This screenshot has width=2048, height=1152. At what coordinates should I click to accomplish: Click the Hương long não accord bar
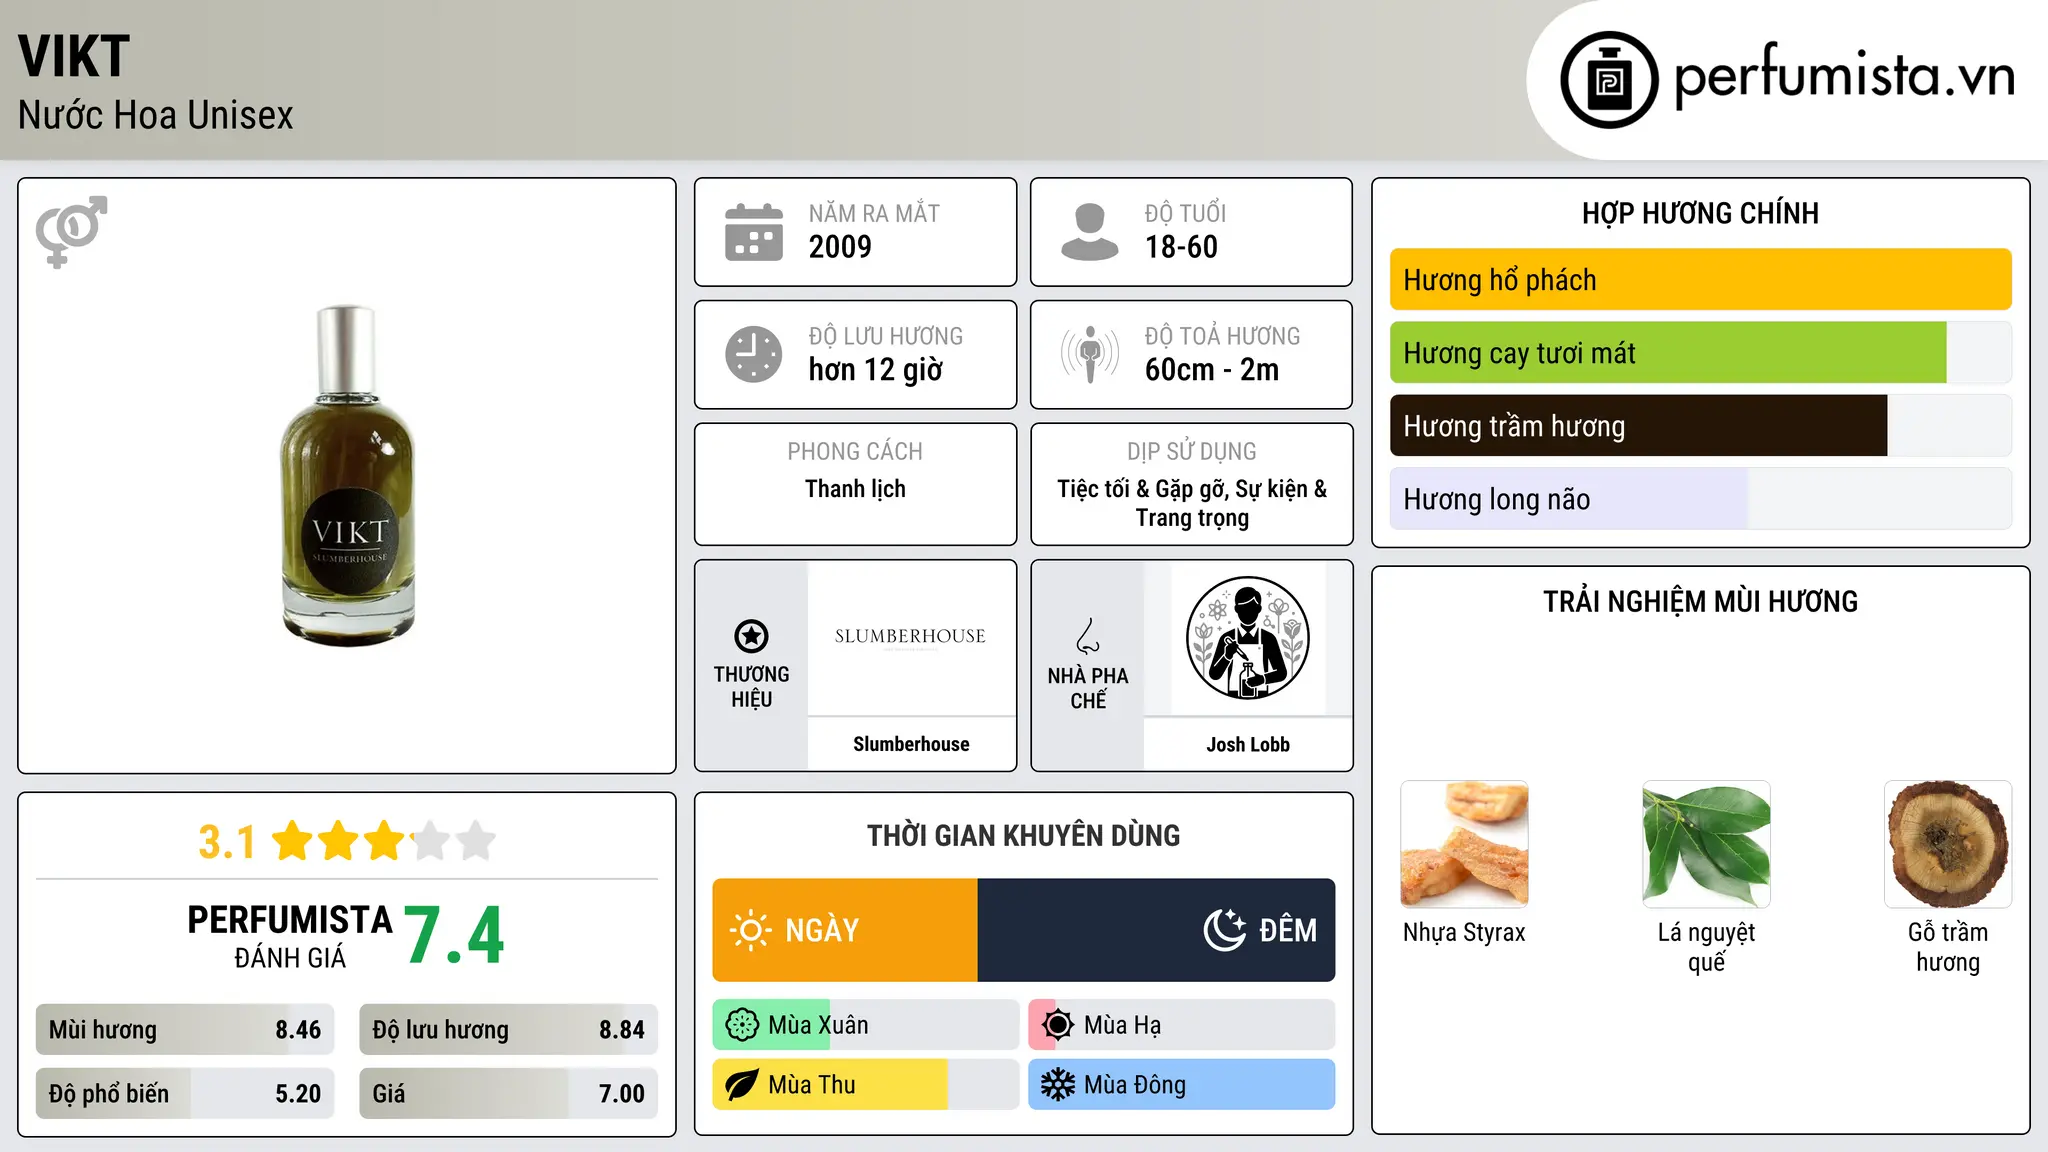pyautogui.click(x=1700, y=499)
